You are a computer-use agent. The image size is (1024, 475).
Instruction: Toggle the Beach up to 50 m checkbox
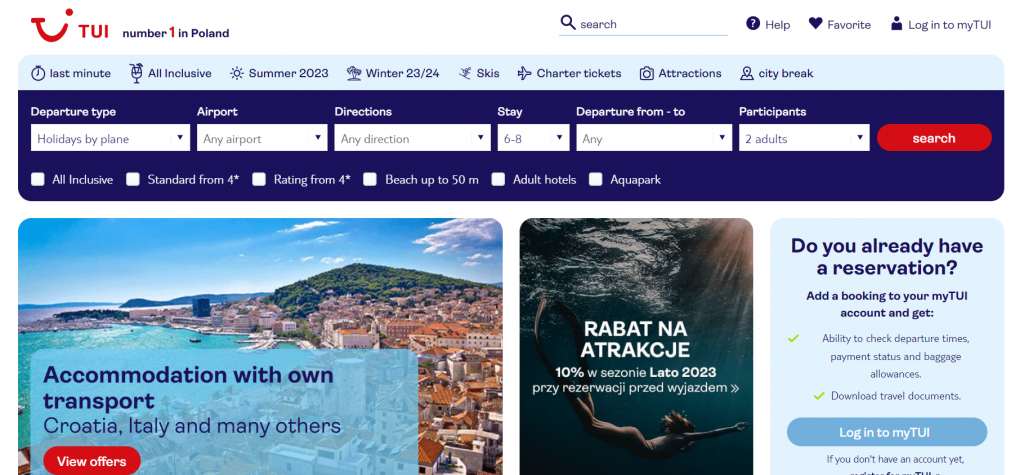tap(370, 179)
